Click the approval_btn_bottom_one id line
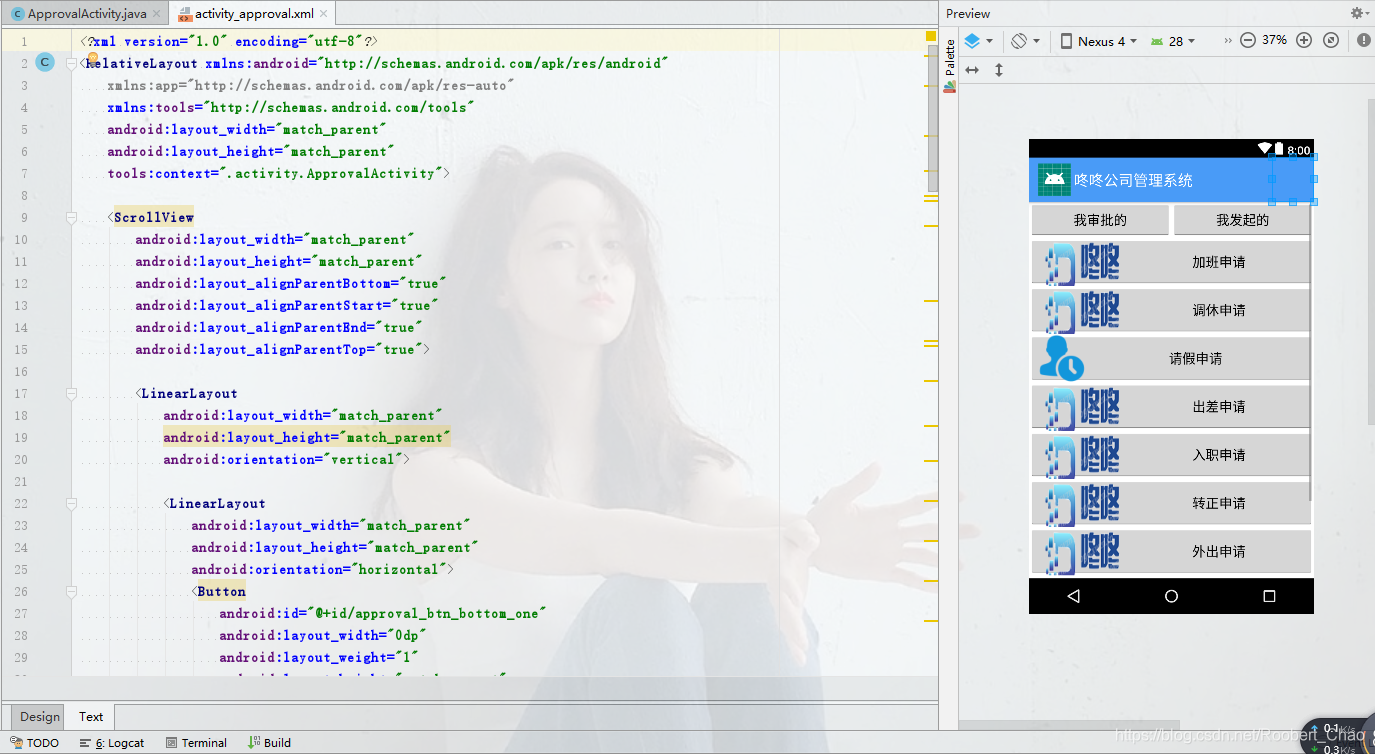 (383, 613)
